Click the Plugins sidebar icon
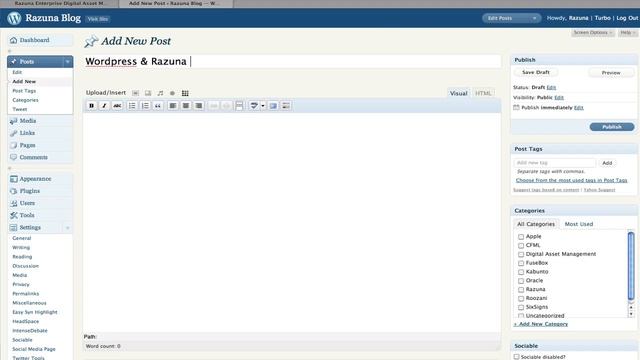The height and width of the screenshot is (360, 640). point(13,191)
